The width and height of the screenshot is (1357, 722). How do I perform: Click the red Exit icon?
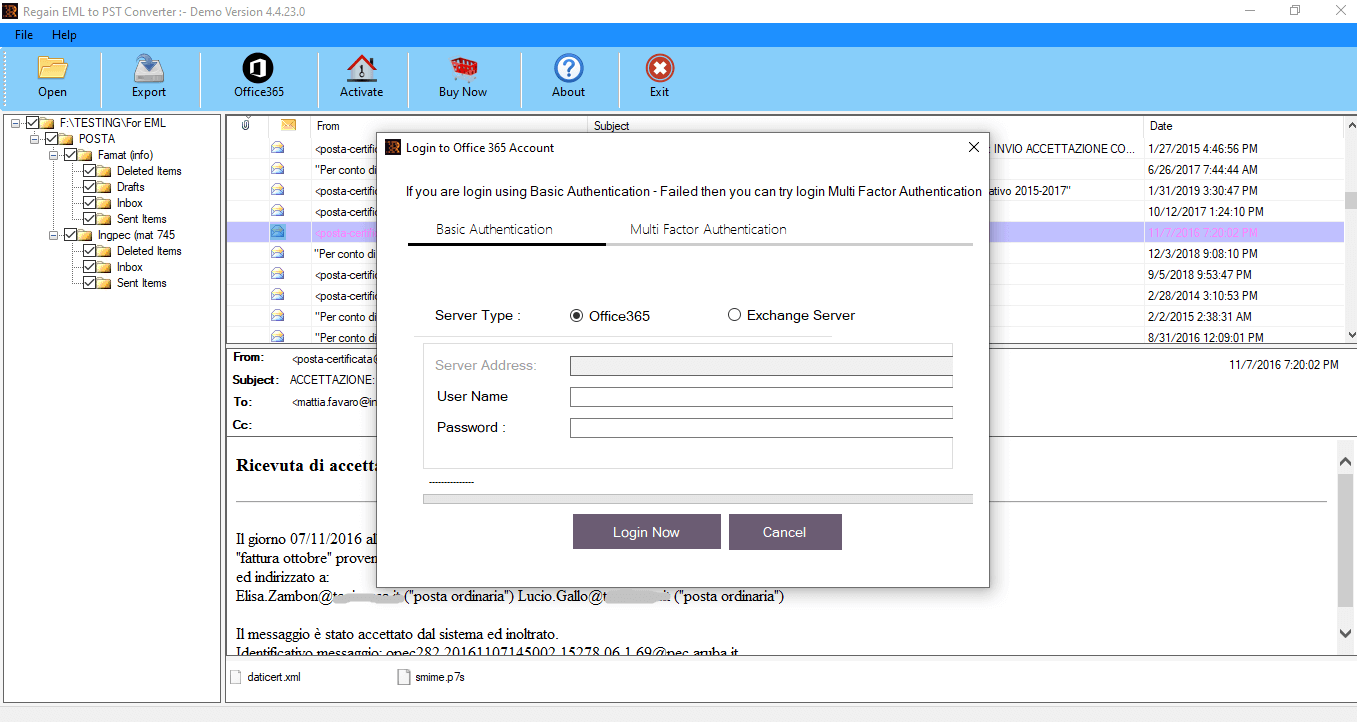pos(659,68)
